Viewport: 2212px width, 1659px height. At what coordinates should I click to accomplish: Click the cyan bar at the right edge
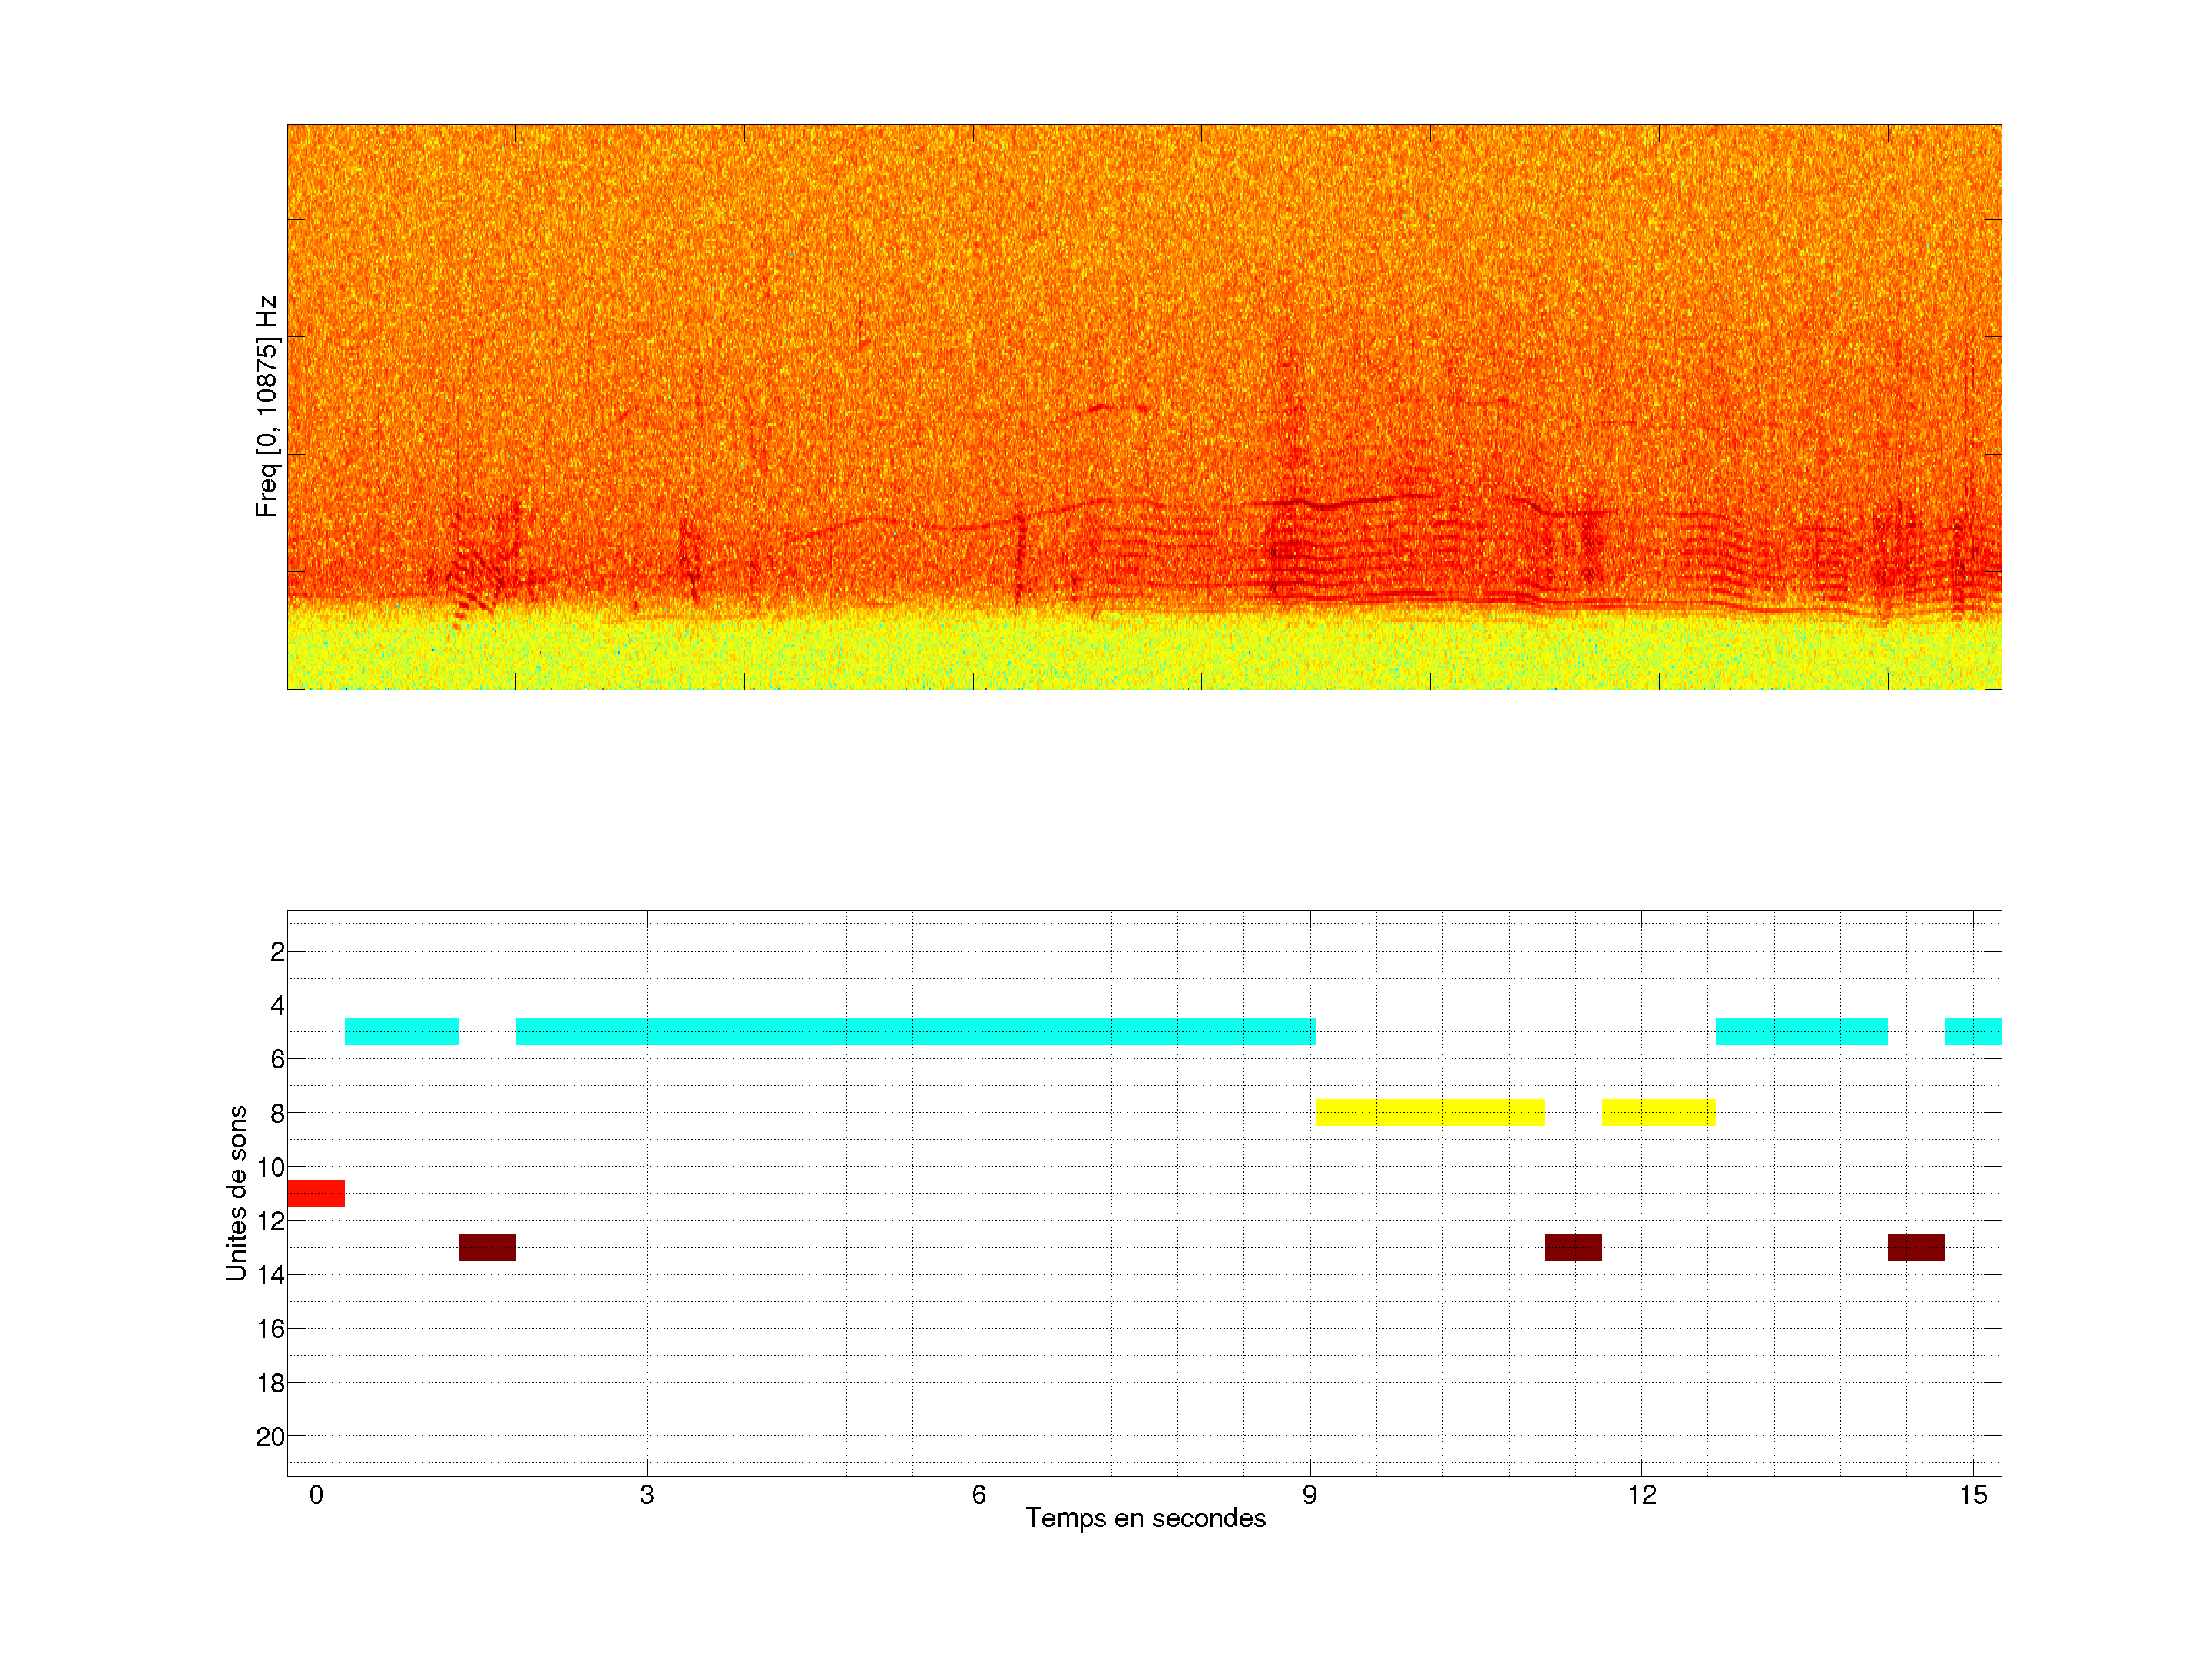(x=1972, y=1031)
